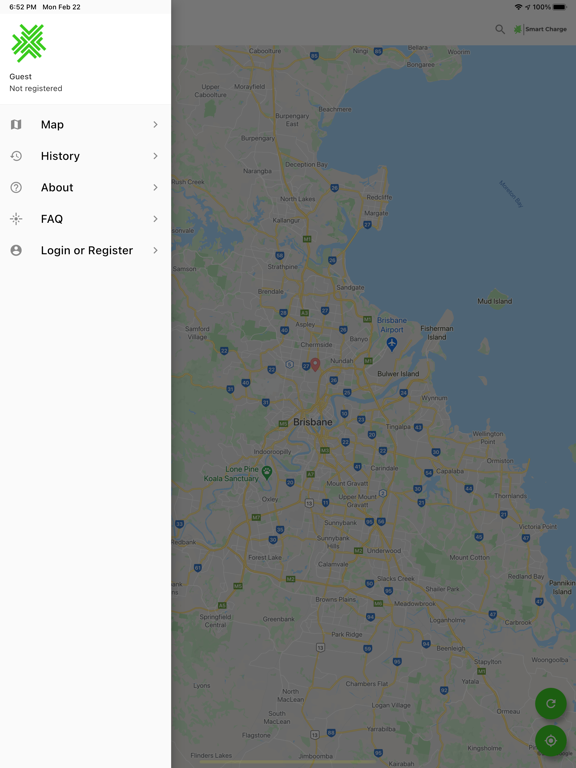
Task: Click the question mark About icon
Action: point(16,187)
